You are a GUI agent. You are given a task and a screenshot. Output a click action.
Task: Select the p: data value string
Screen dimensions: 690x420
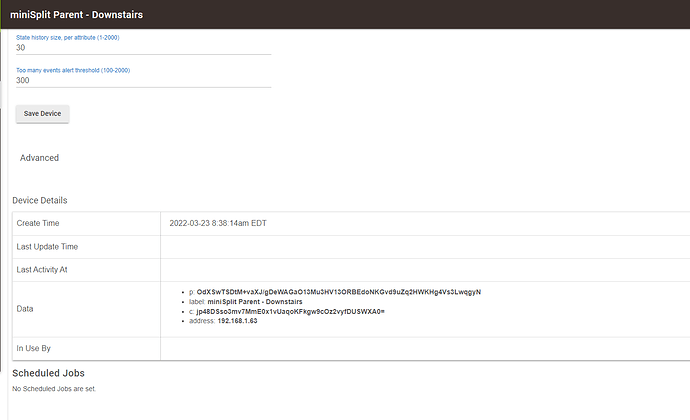tap(339, 292)
